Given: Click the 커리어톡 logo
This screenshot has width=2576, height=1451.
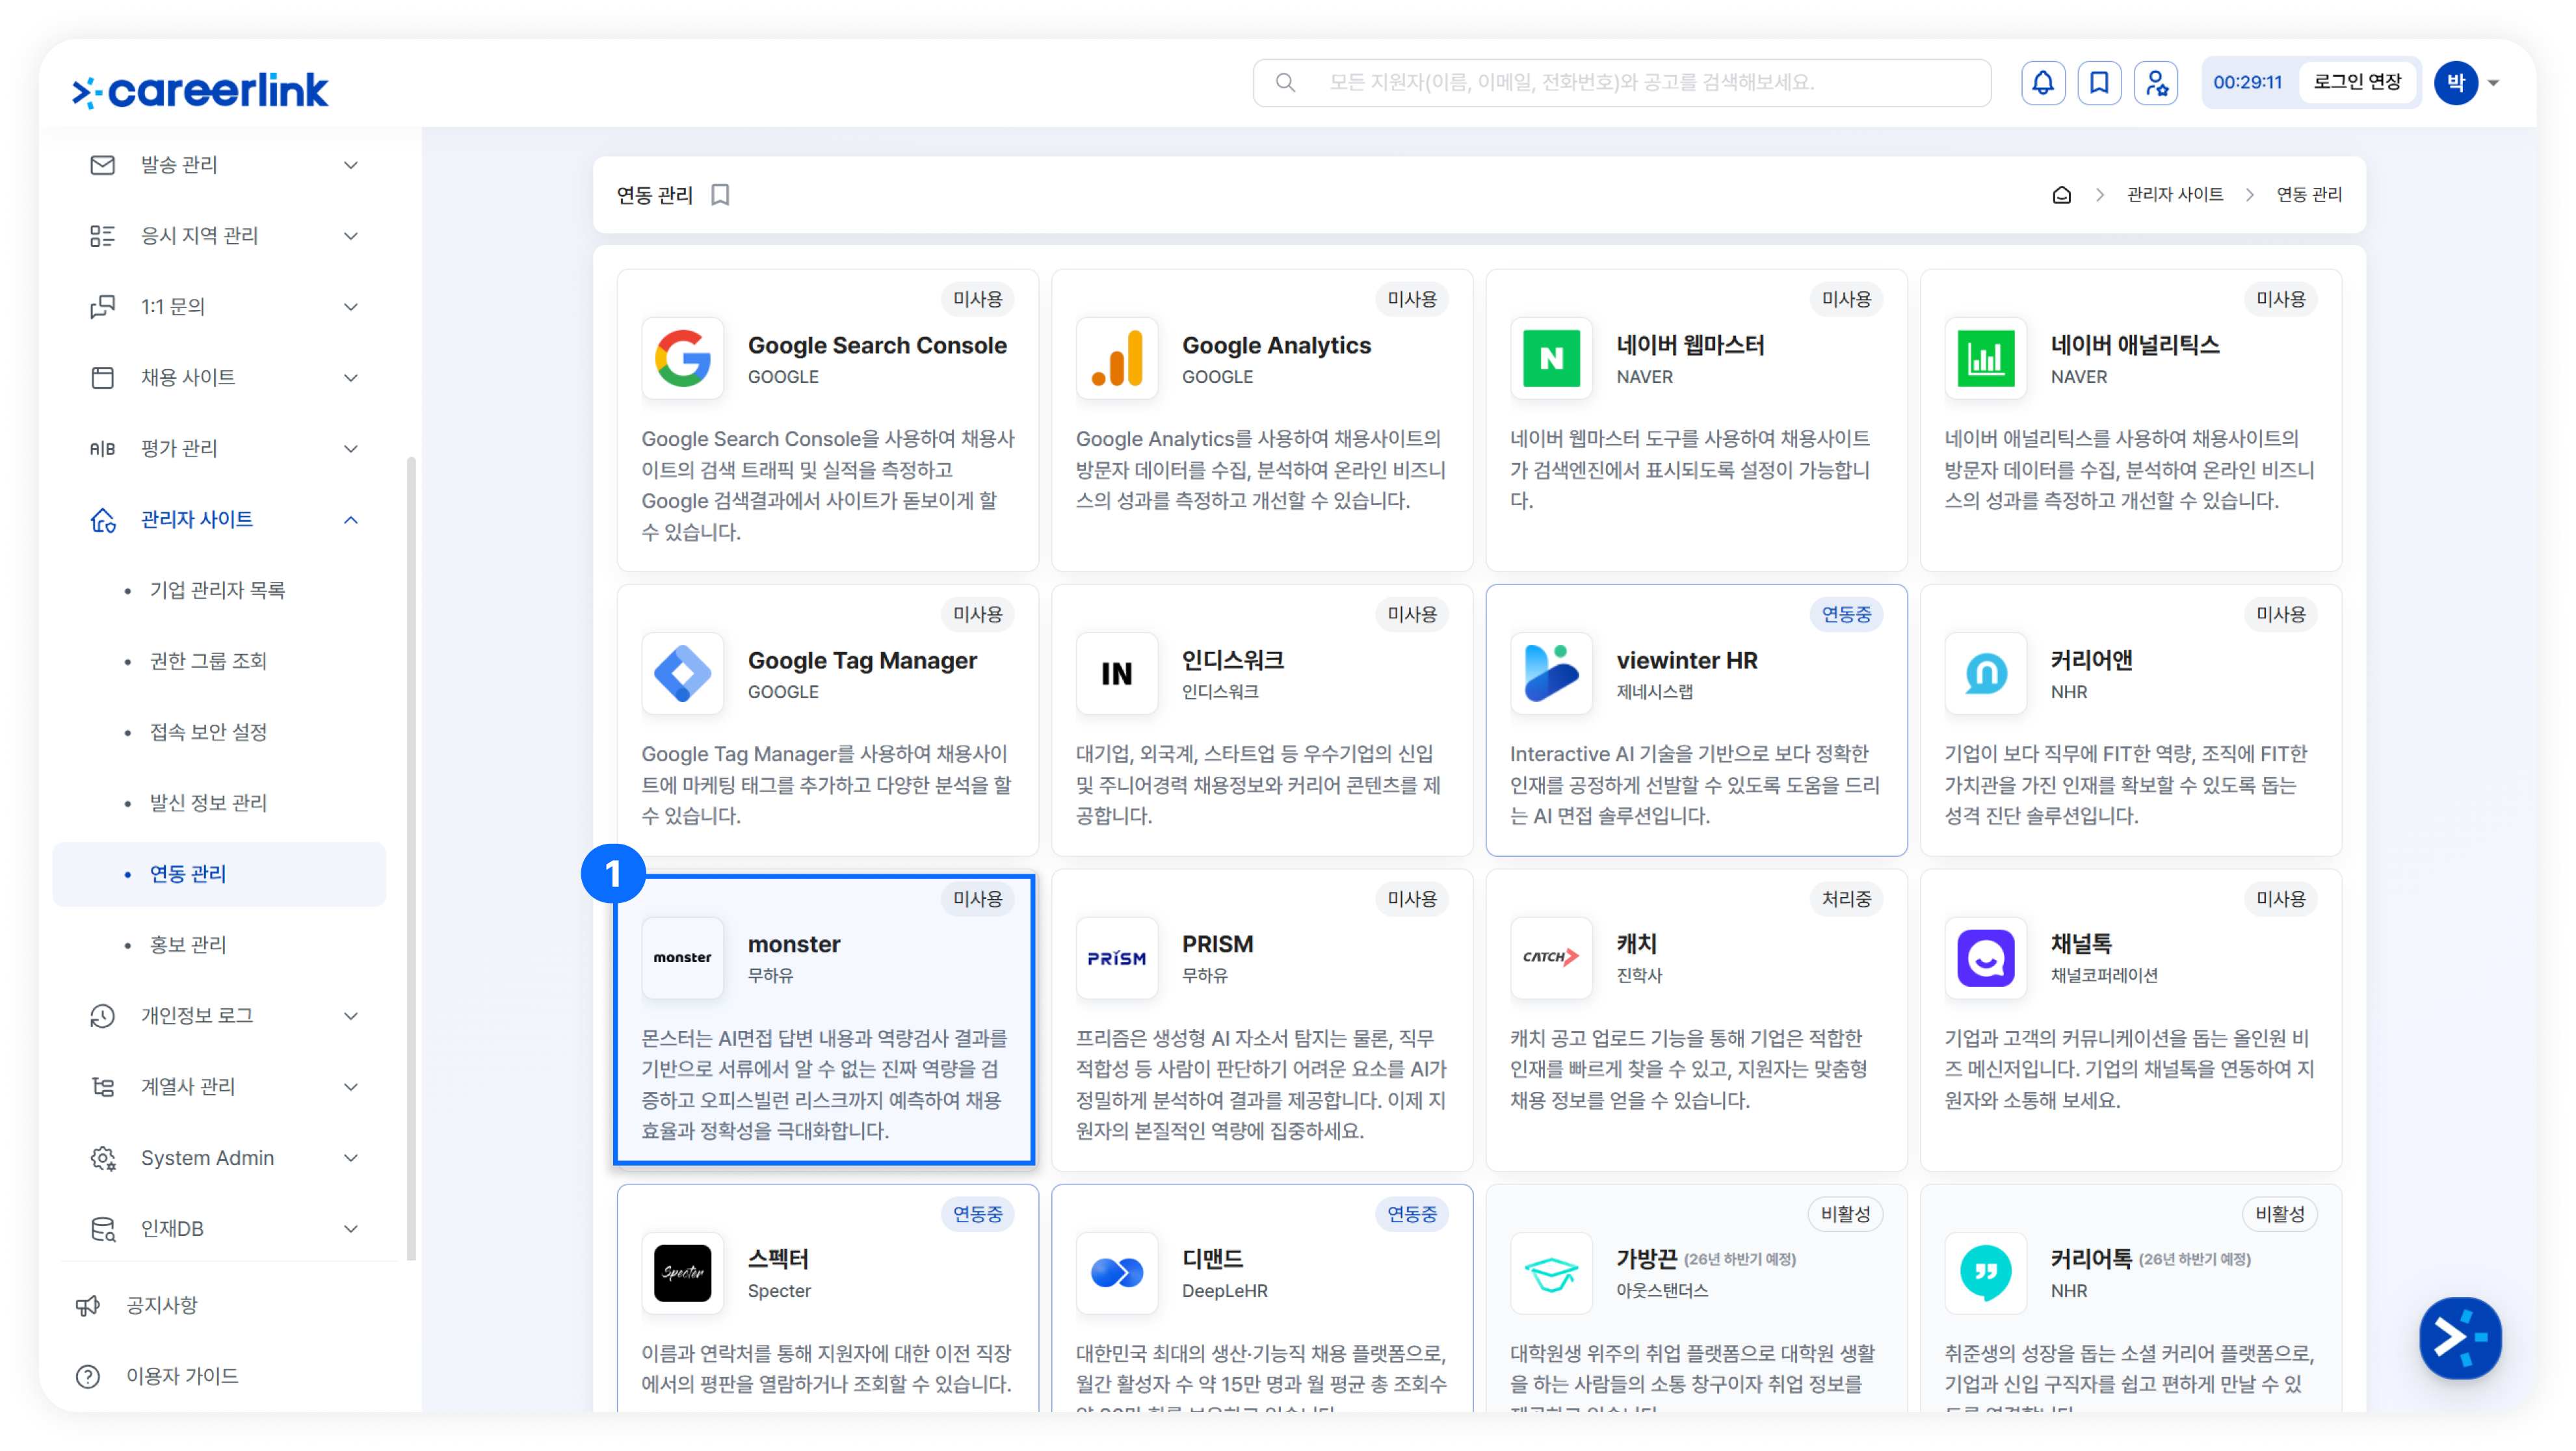Looking at the screenshot, I should coord(1985,1272).
